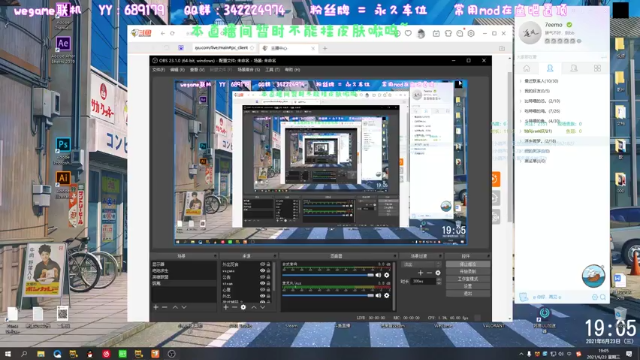Screen dimensions: 640x360
Task: Open desktop audio channel settings gear
Action: [387, 275]
